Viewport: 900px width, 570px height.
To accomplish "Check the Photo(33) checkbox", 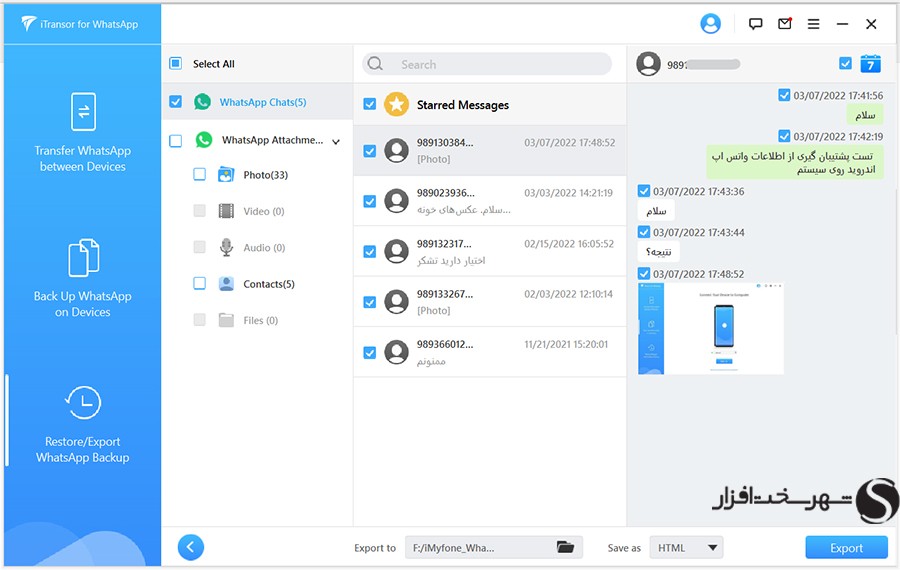I will pyautogui.click(x=199, y=174).
